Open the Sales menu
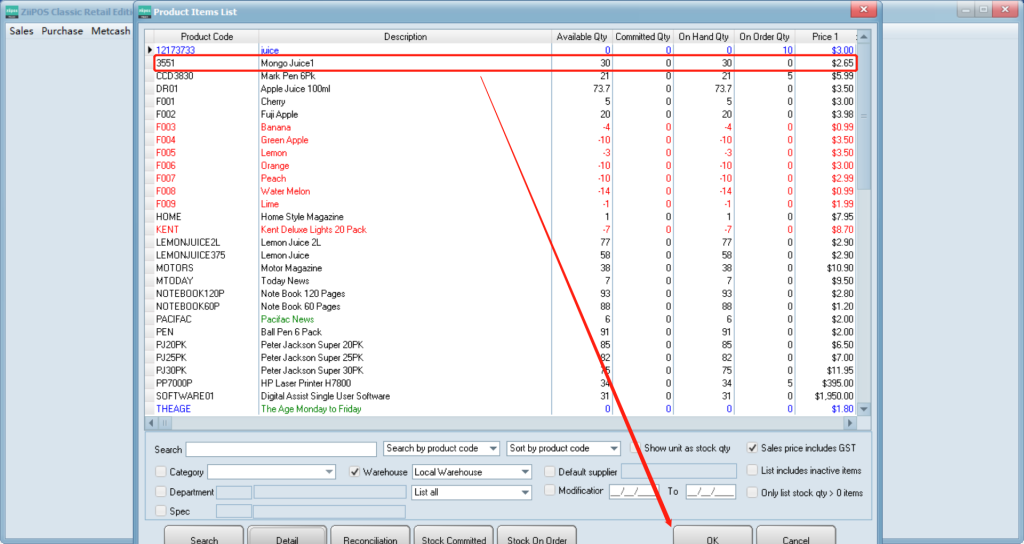This screenshot has height=544, width=1024. tap(21, 31)
